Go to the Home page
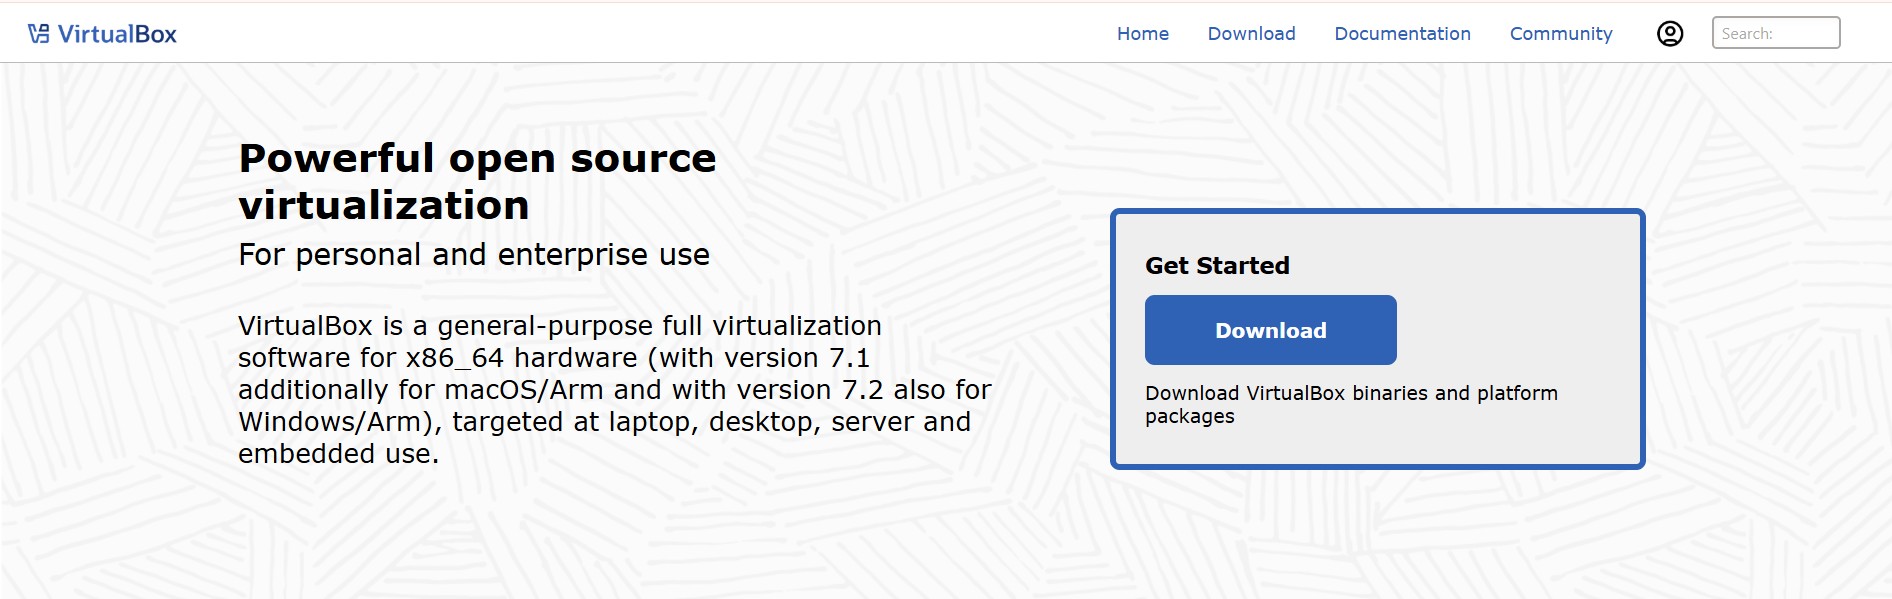The height and width of the screenshot is (599, 1892). [x=1142, y=34]
